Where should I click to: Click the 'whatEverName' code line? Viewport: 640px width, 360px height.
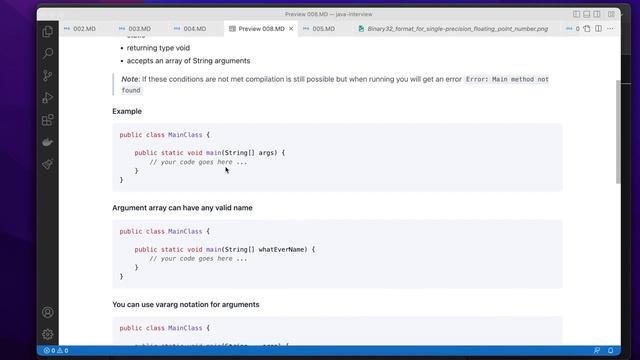pyautogui.click(x=225, y=249)
